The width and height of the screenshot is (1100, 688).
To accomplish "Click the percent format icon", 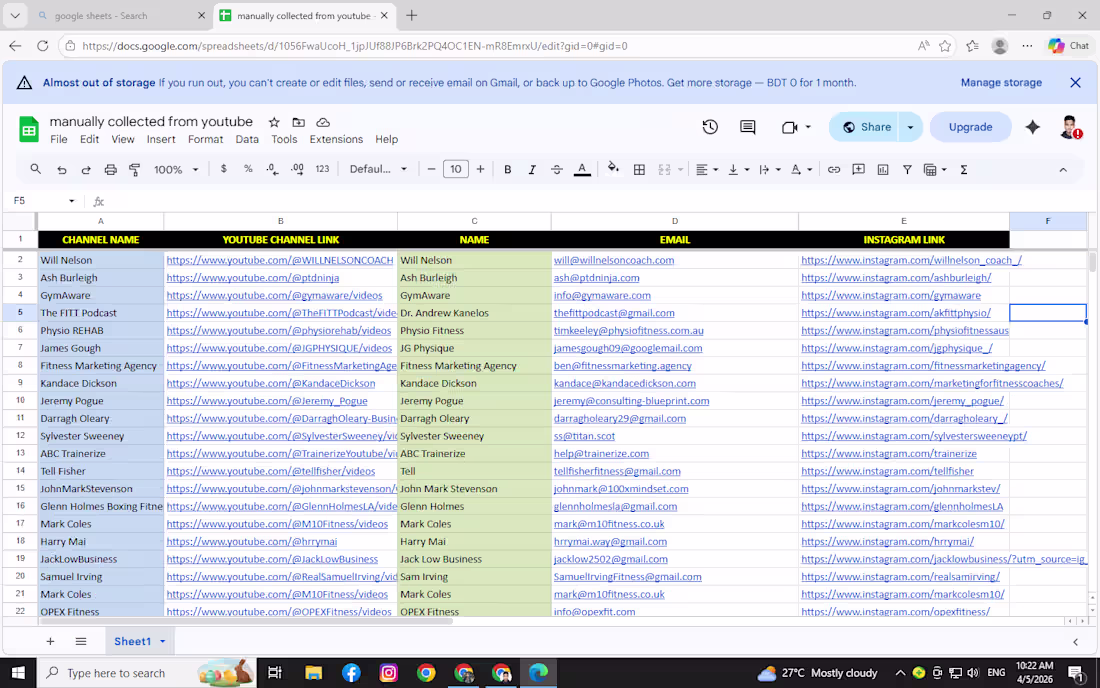I will [x=249, y=169].
